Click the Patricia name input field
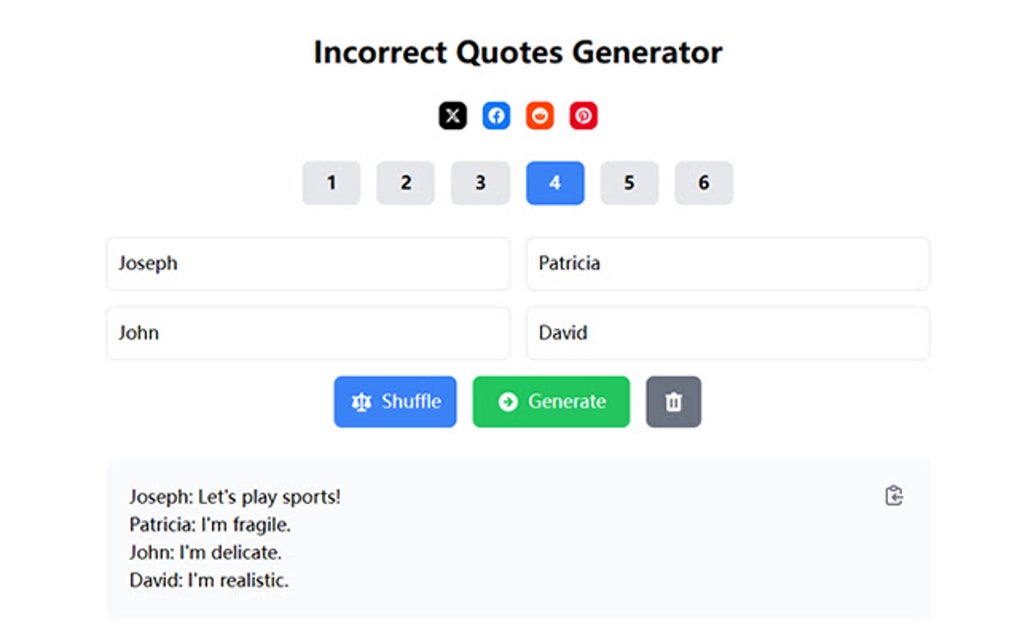The height and width of the screenshot is (638, 1020). click(x=727, y=263)
